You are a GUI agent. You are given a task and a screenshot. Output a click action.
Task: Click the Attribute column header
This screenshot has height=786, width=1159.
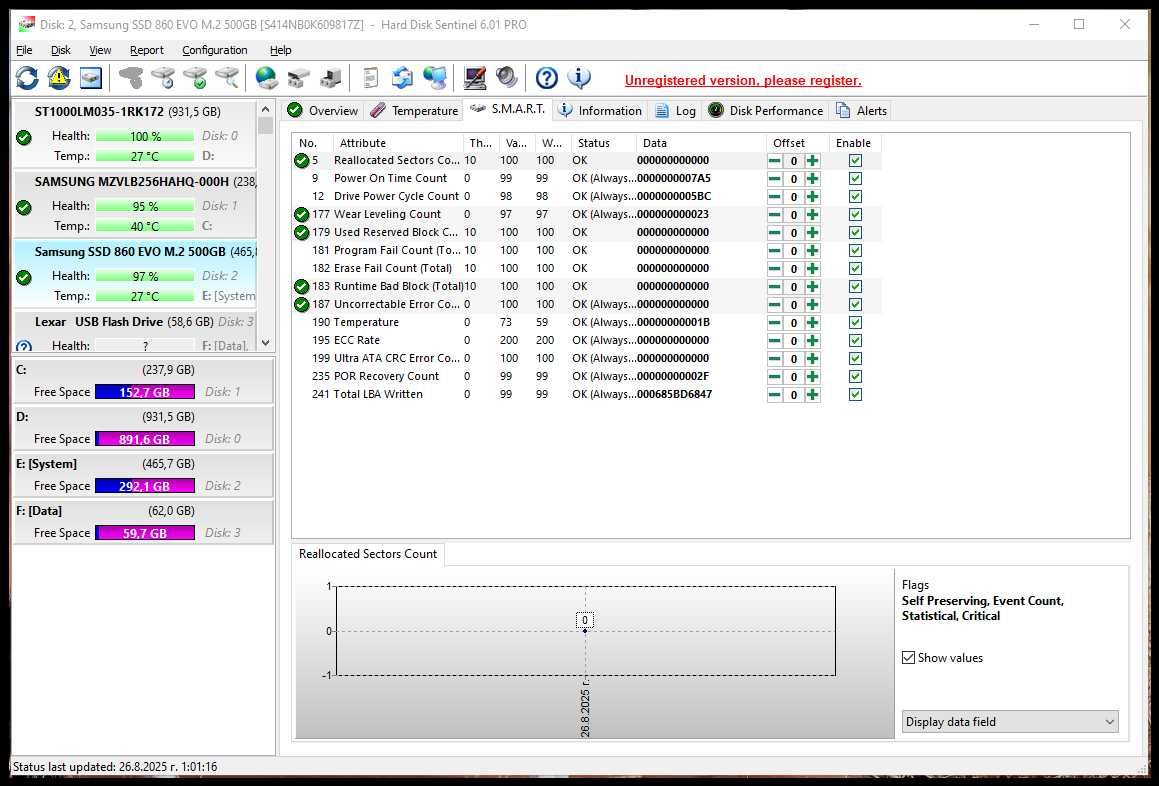coord(398,143)
